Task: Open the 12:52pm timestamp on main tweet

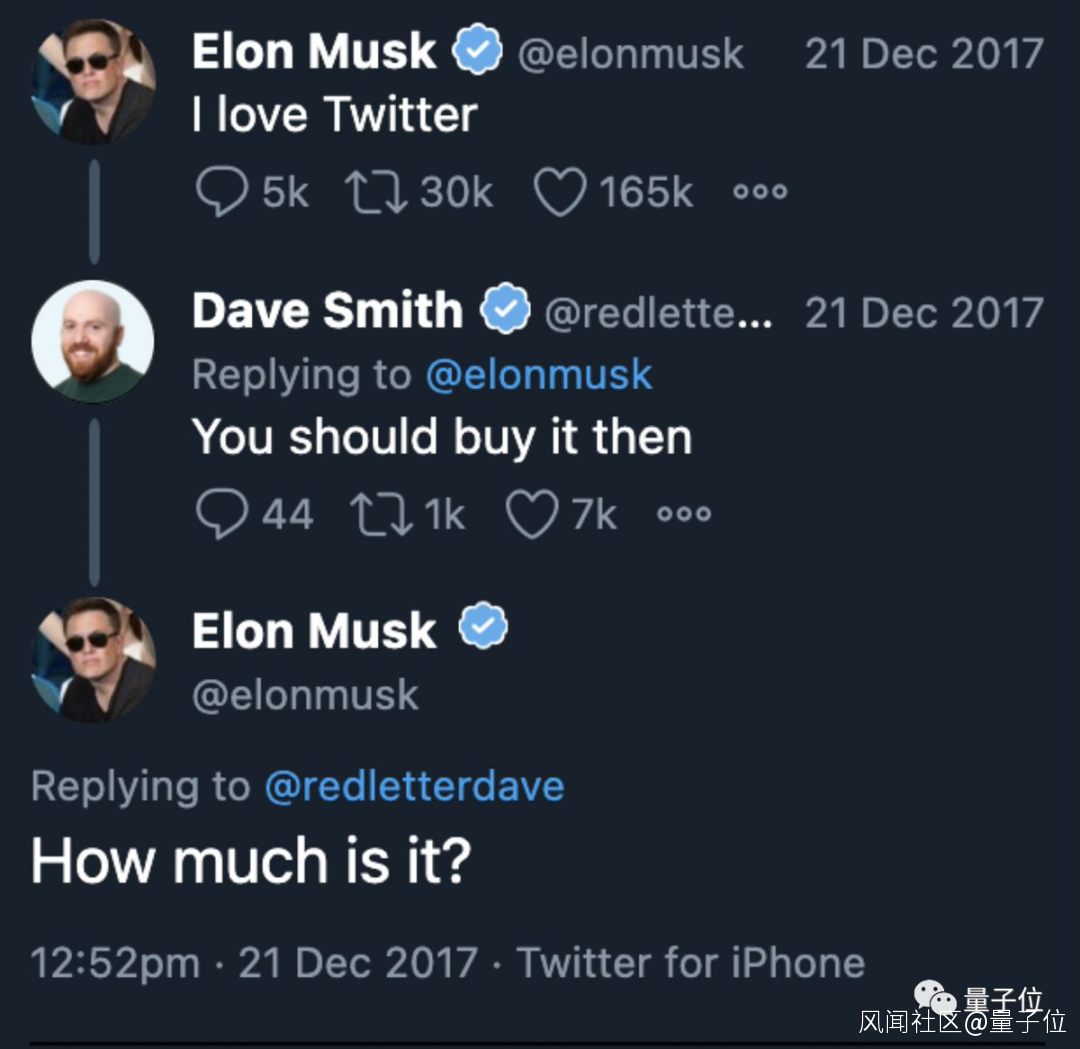Action: [x=115, y=963]
